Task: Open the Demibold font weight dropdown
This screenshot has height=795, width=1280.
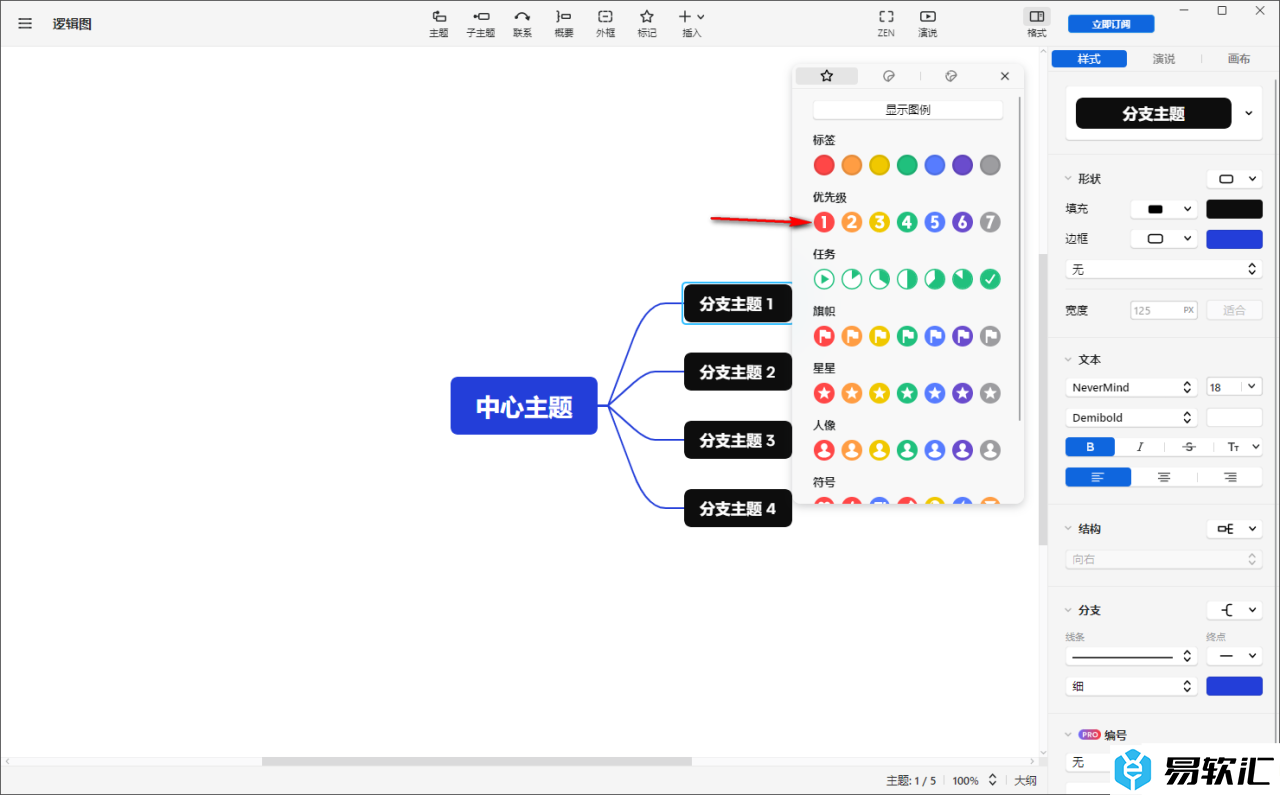Action: pyautogui.click(x=1131, y=417)
